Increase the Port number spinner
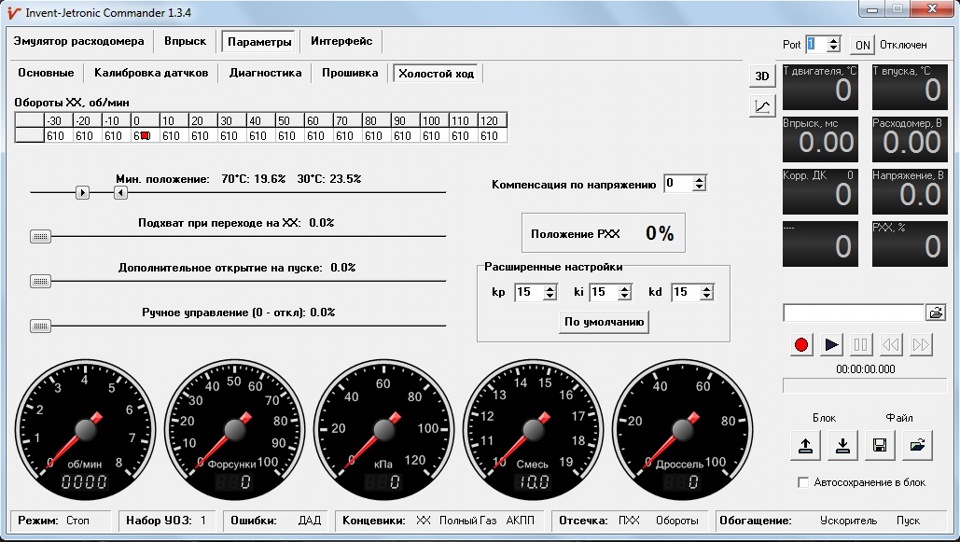960x542 pixels. click(833, 40)
